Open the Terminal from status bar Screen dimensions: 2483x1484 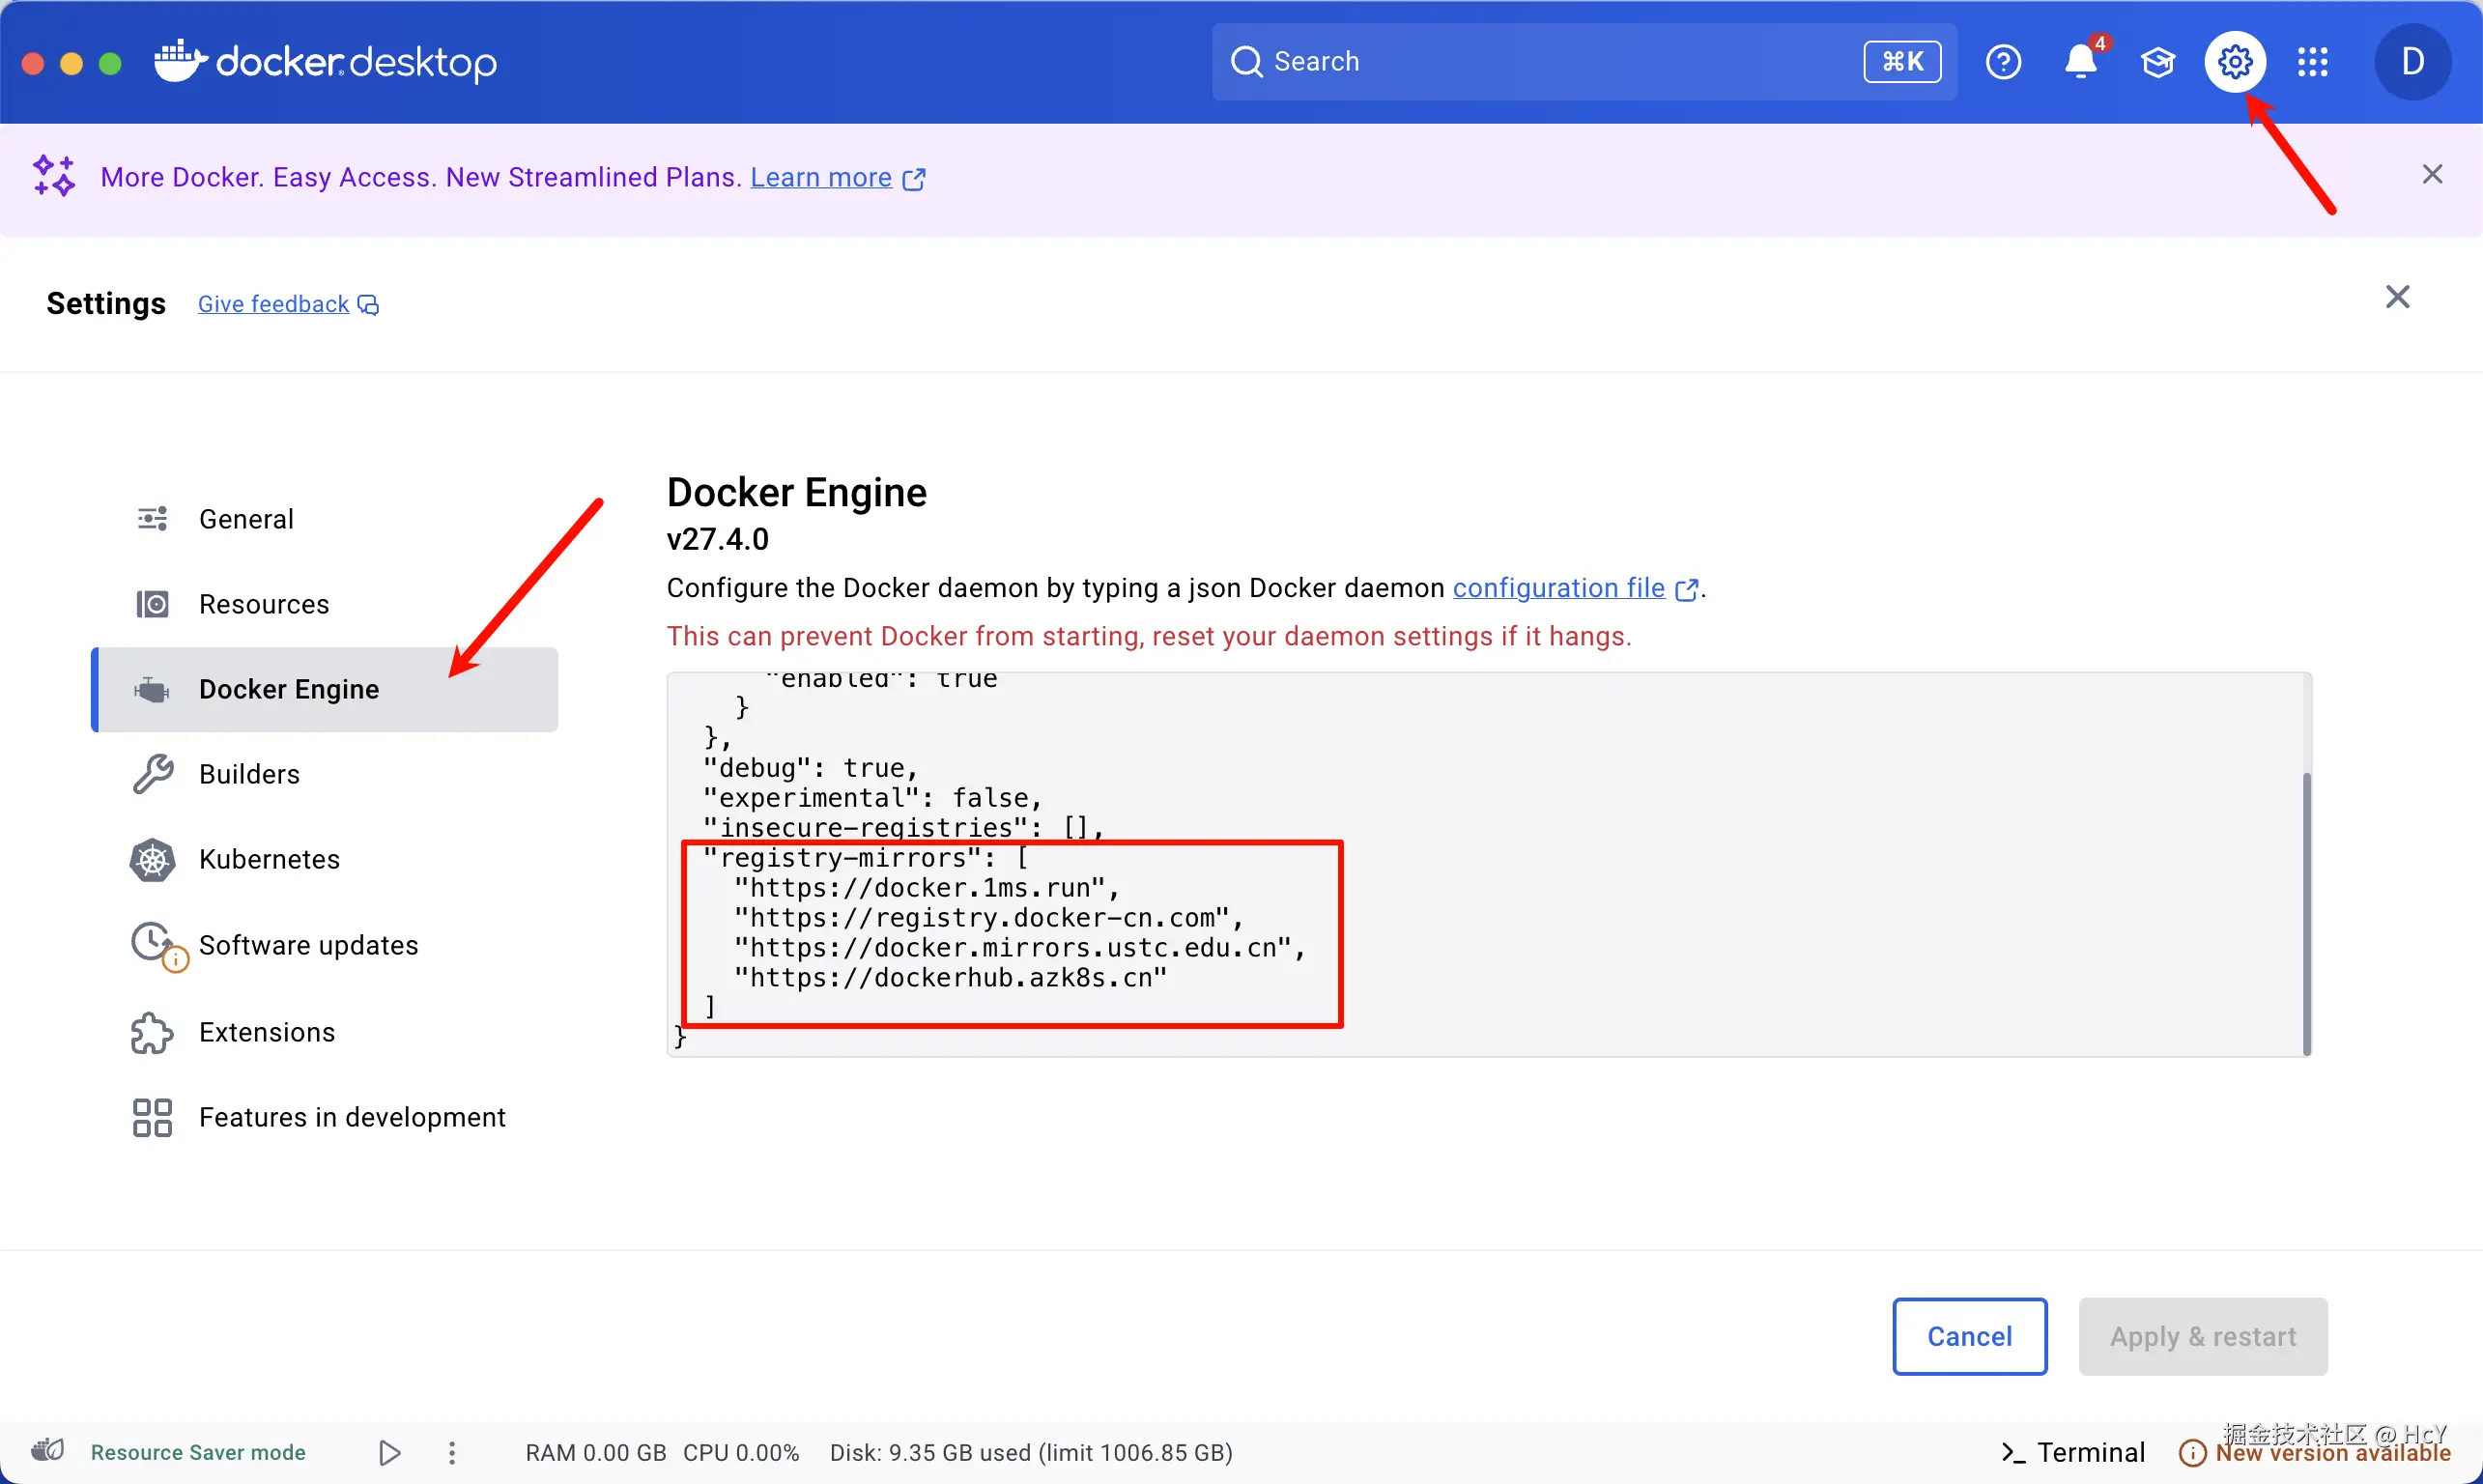(x=2073, y=1452)
